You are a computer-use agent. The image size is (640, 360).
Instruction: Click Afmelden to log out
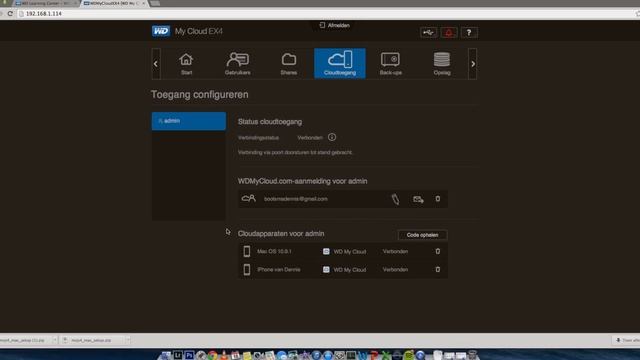pos(335,25)
